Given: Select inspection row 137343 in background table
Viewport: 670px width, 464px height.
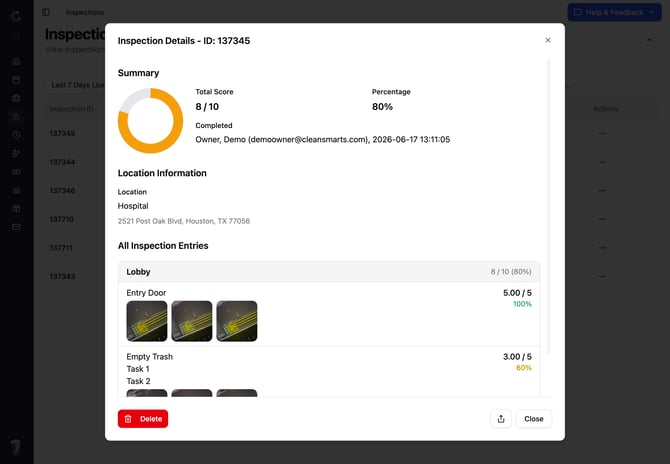Looking at the screenshot, I should point(62,276).
